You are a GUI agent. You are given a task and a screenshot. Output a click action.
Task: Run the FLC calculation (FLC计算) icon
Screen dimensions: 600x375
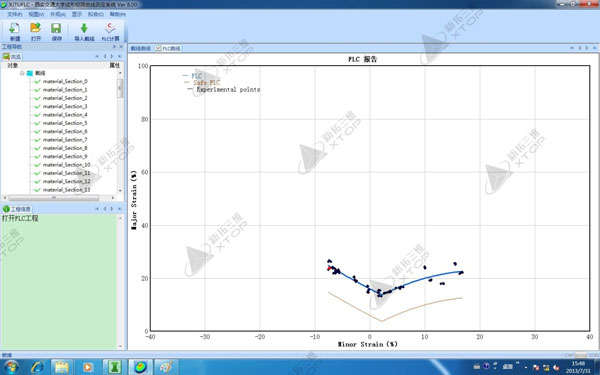tap(110, 28)
